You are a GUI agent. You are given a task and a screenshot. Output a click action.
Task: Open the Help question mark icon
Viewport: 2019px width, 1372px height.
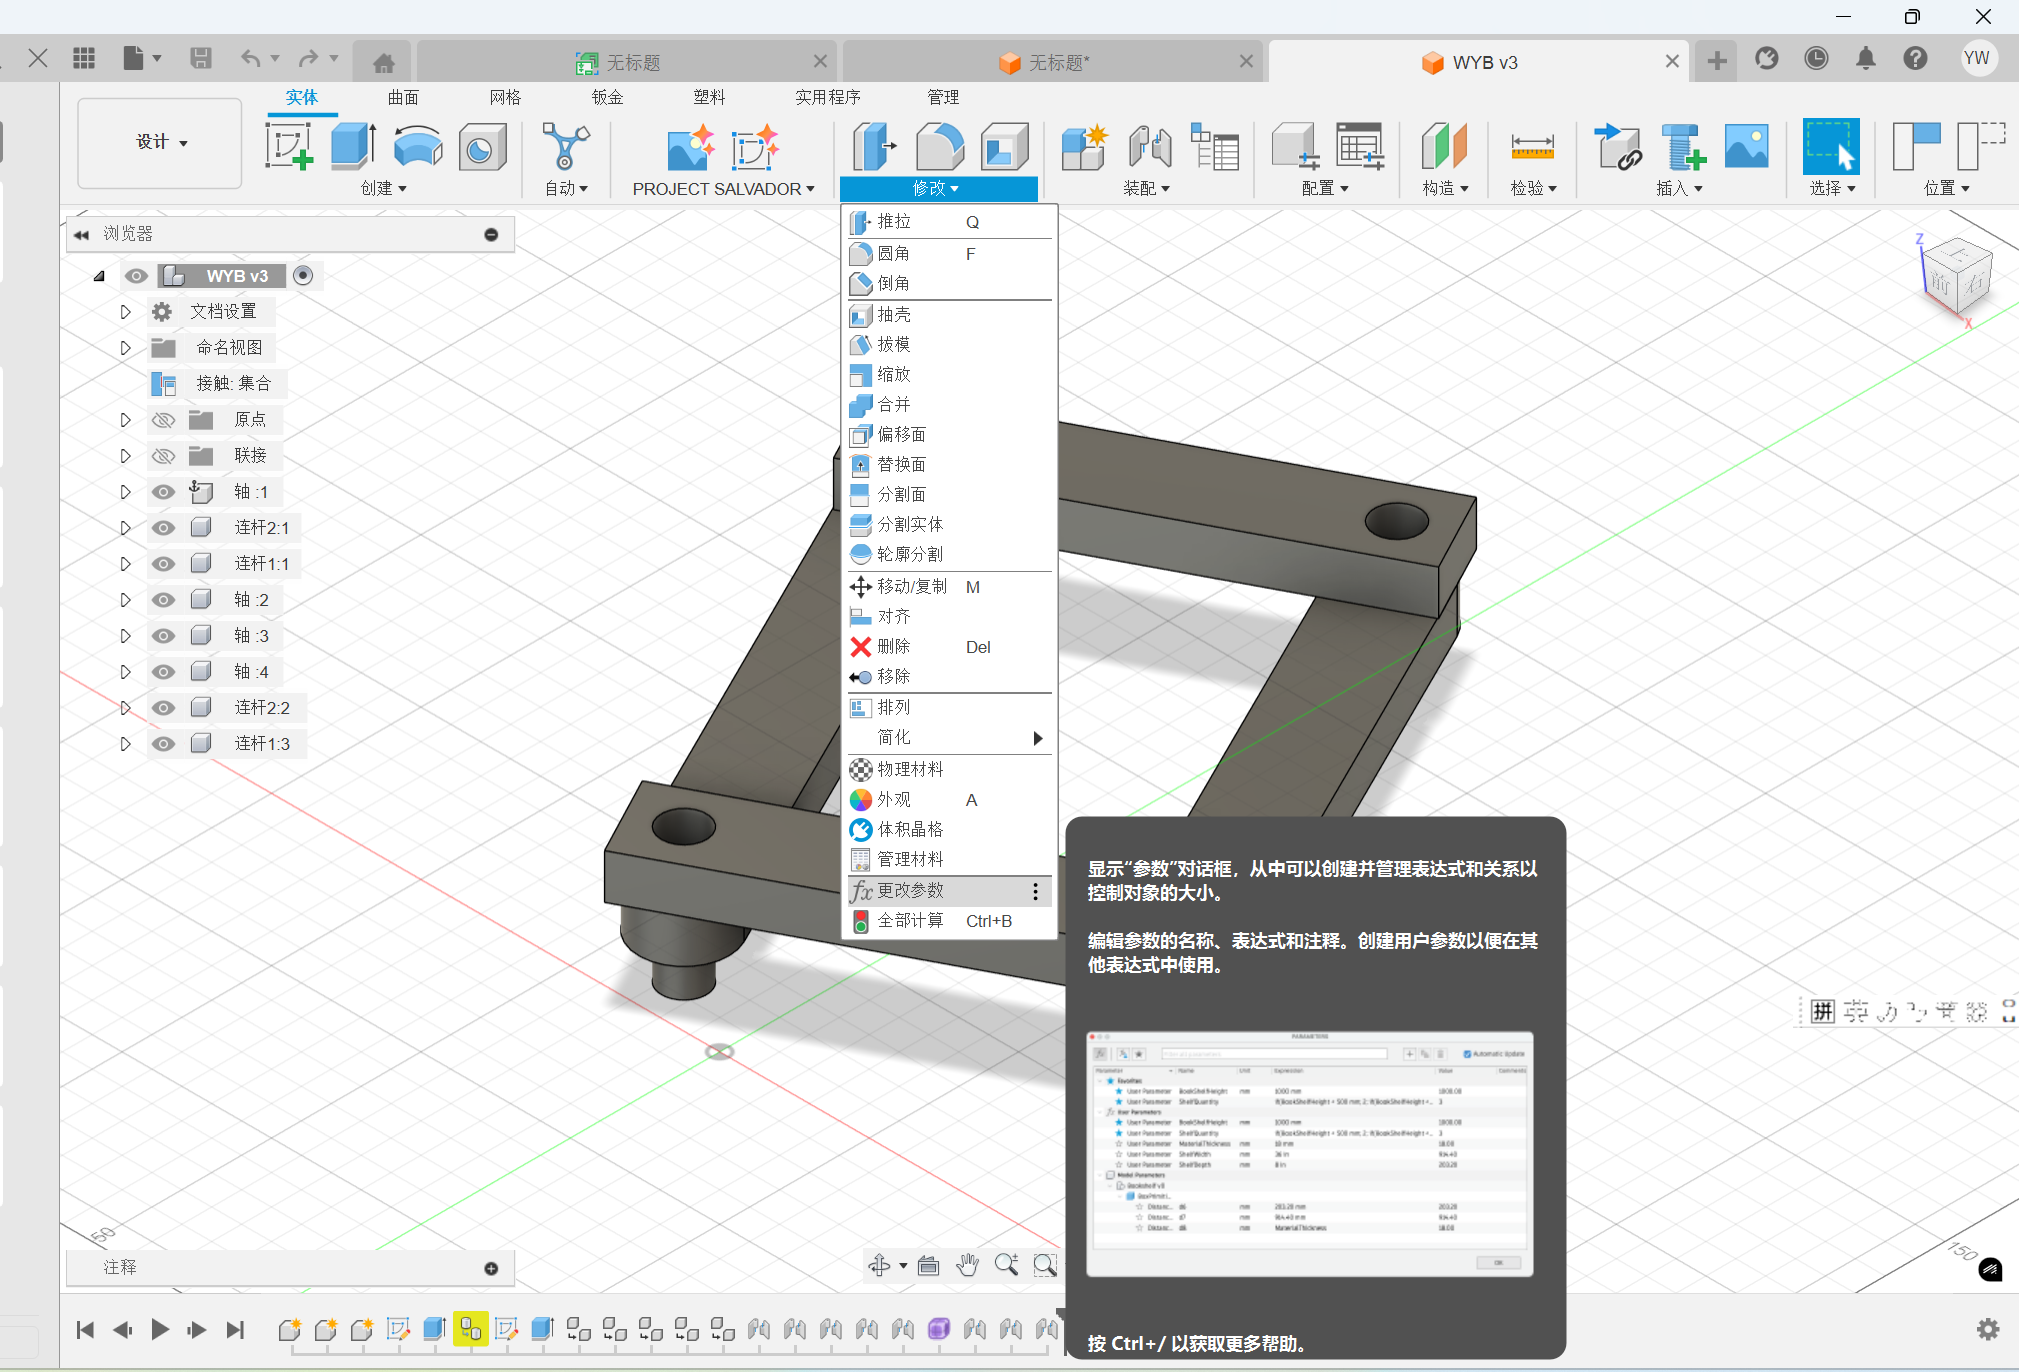[x=1915, y=58]
